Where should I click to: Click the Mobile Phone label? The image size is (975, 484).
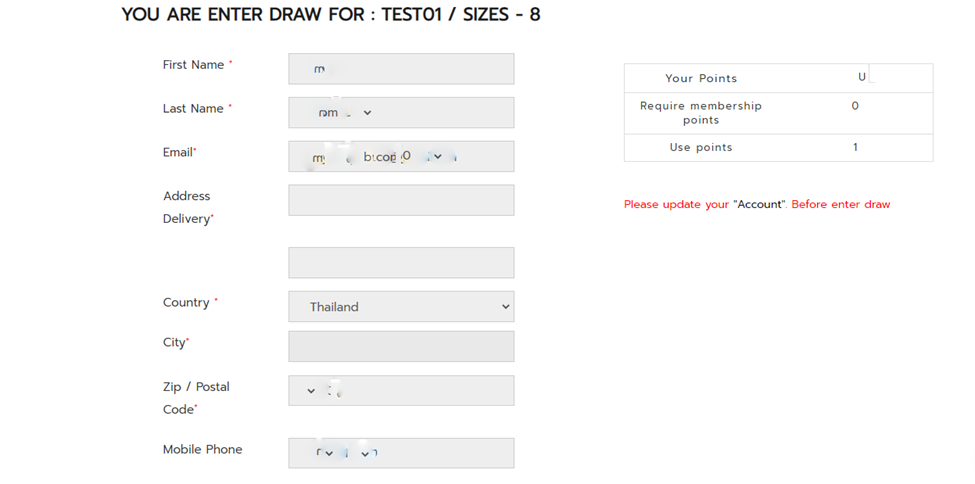tap(203, 449)
